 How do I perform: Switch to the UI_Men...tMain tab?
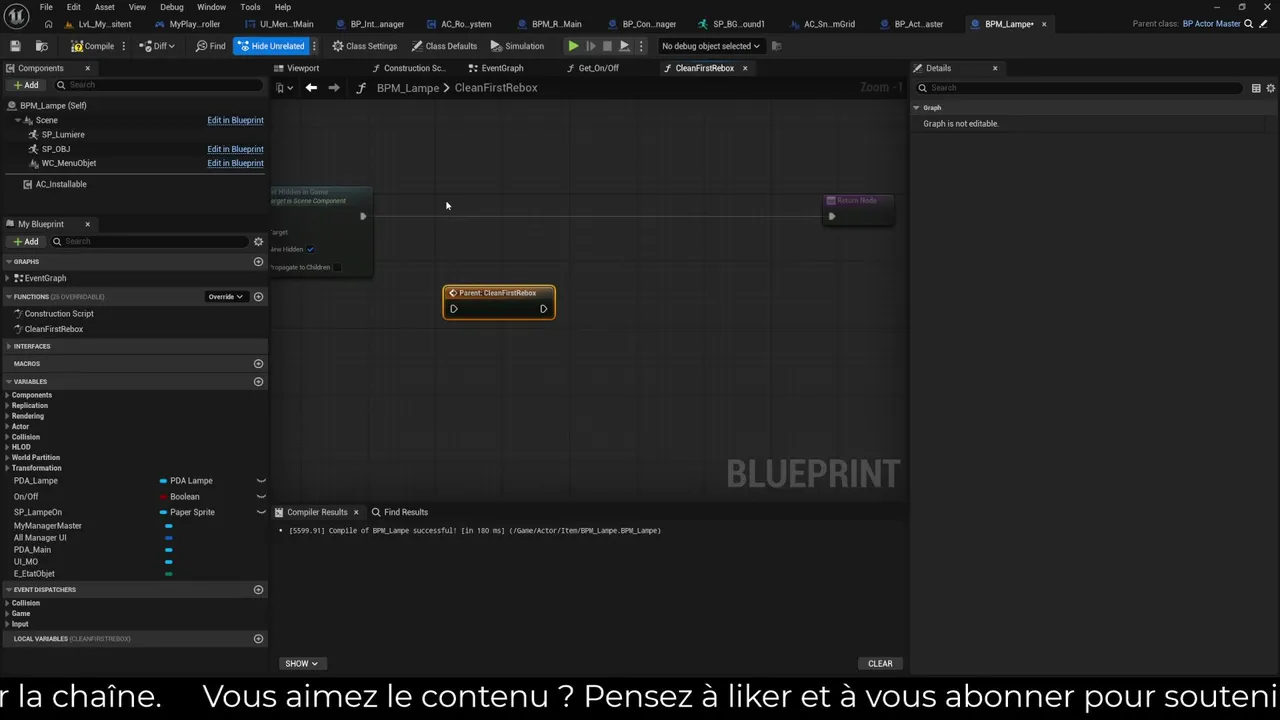pos(279,24)
